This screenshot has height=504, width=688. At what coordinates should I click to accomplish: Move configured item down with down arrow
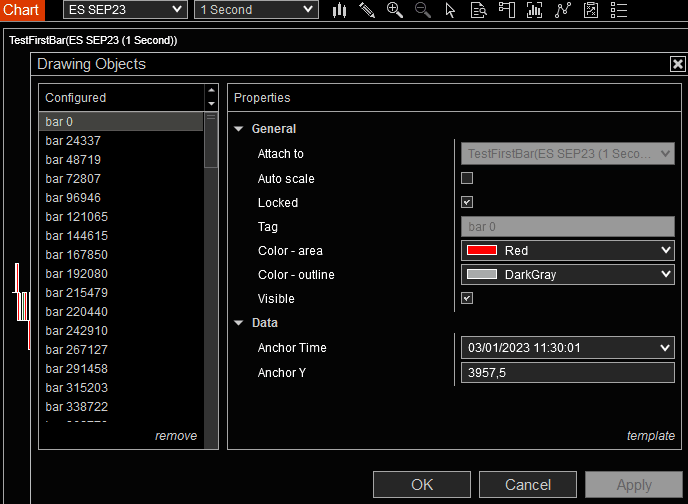pos(211,104)
